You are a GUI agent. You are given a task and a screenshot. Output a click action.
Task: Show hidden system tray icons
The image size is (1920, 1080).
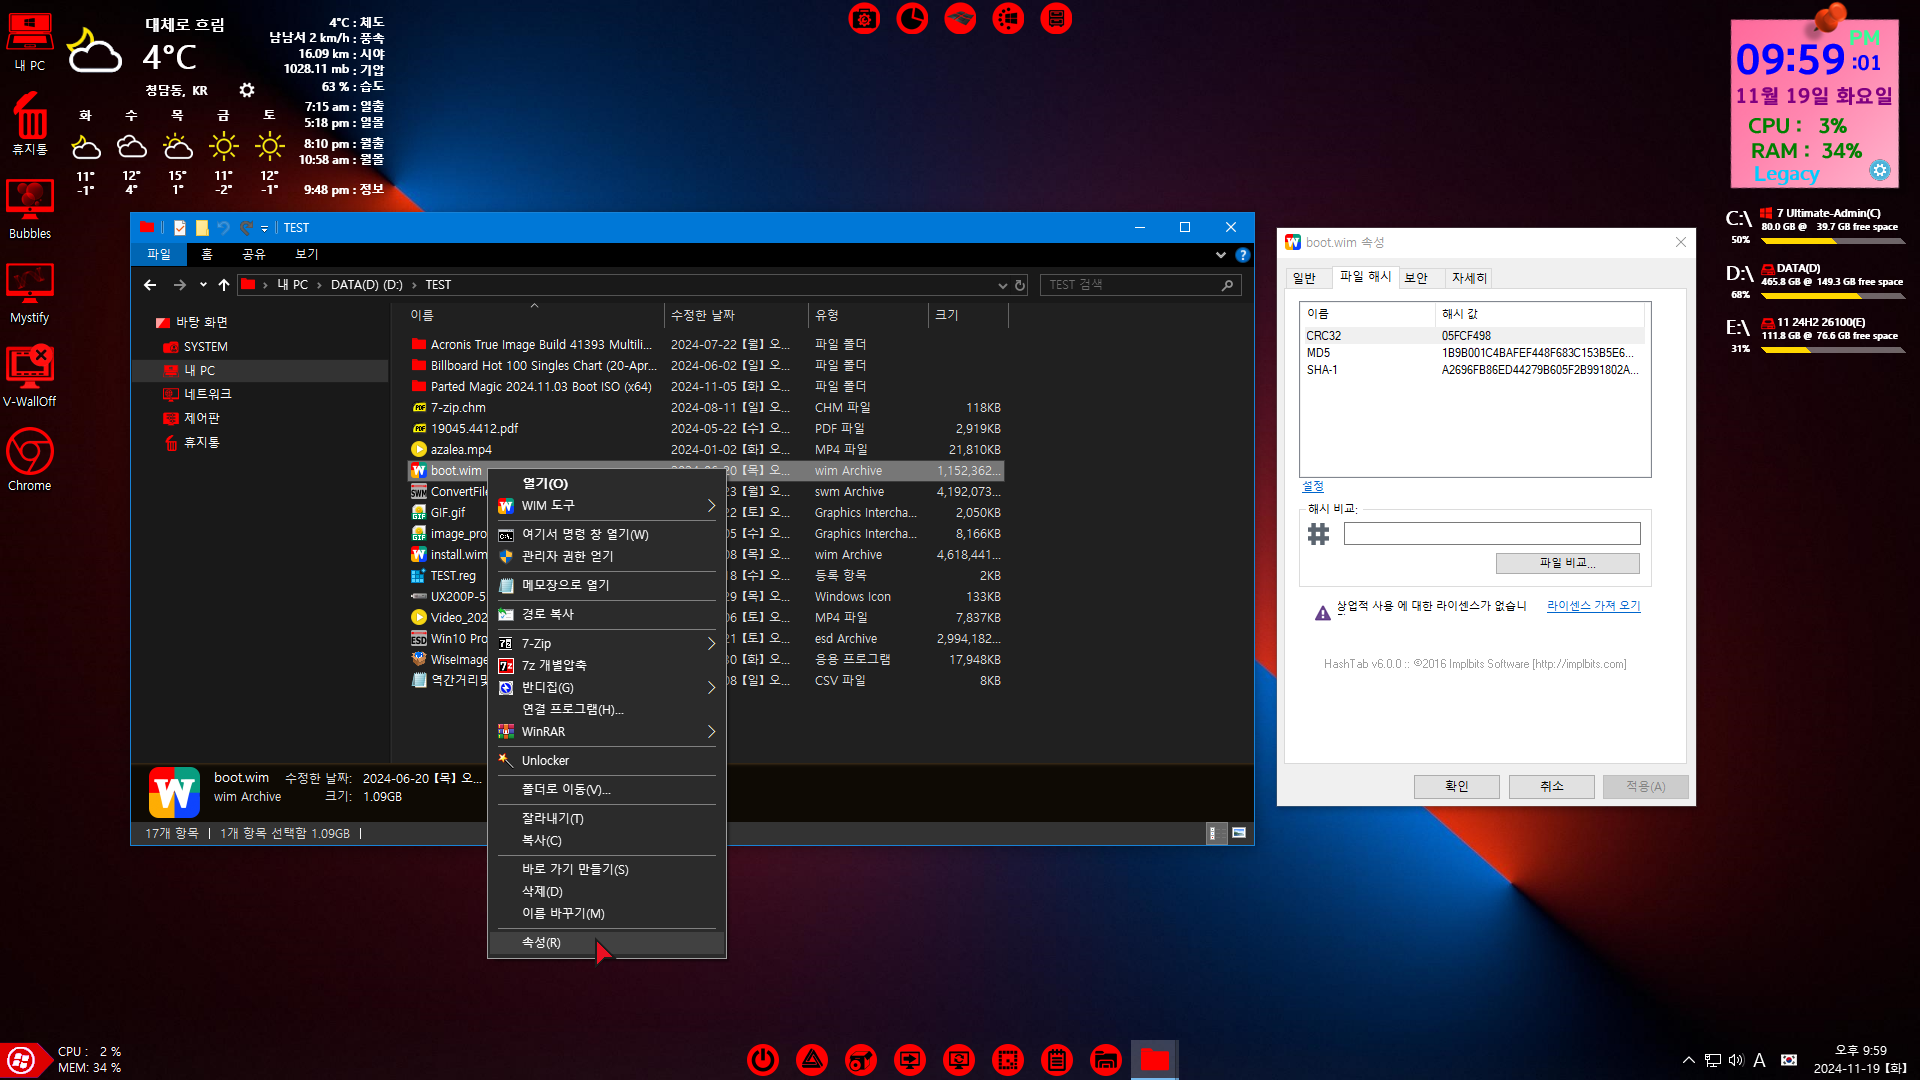pos(1689,1060)
